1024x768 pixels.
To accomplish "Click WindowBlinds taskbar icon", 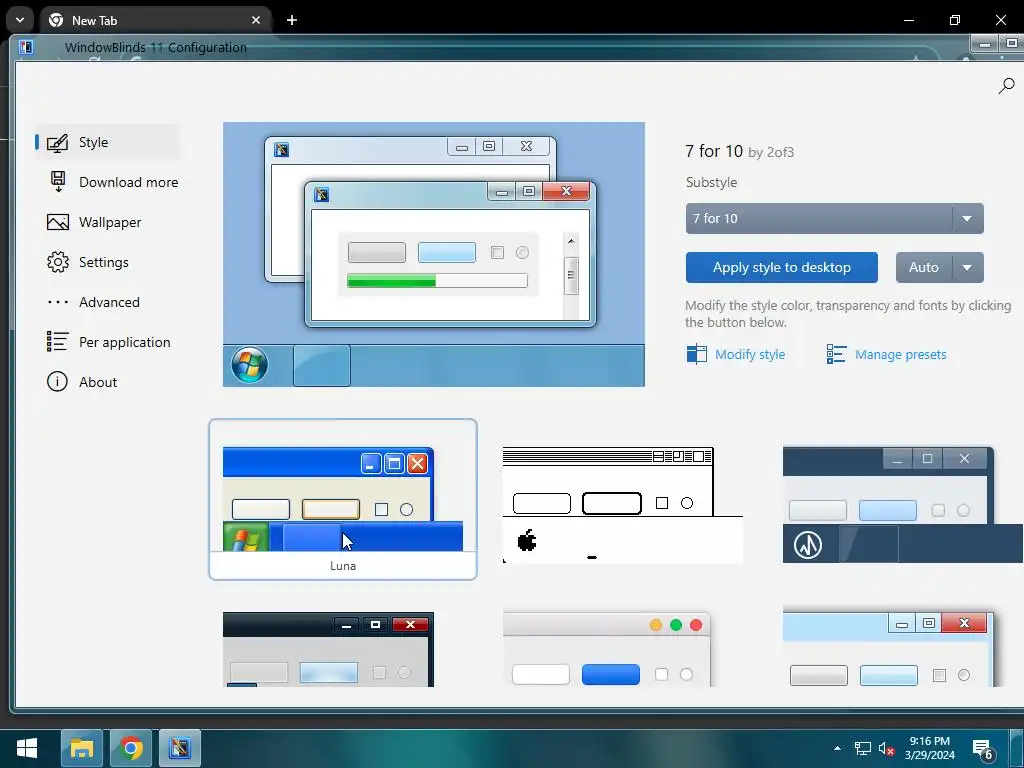I will click(180, 748).
